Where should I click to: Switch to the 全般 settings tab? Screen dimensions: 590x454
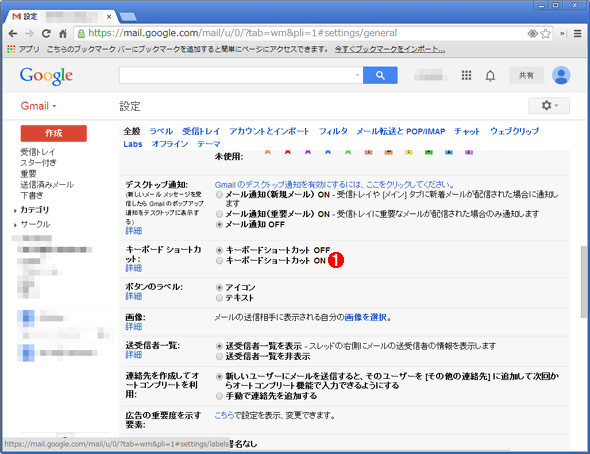coord(132,131)
